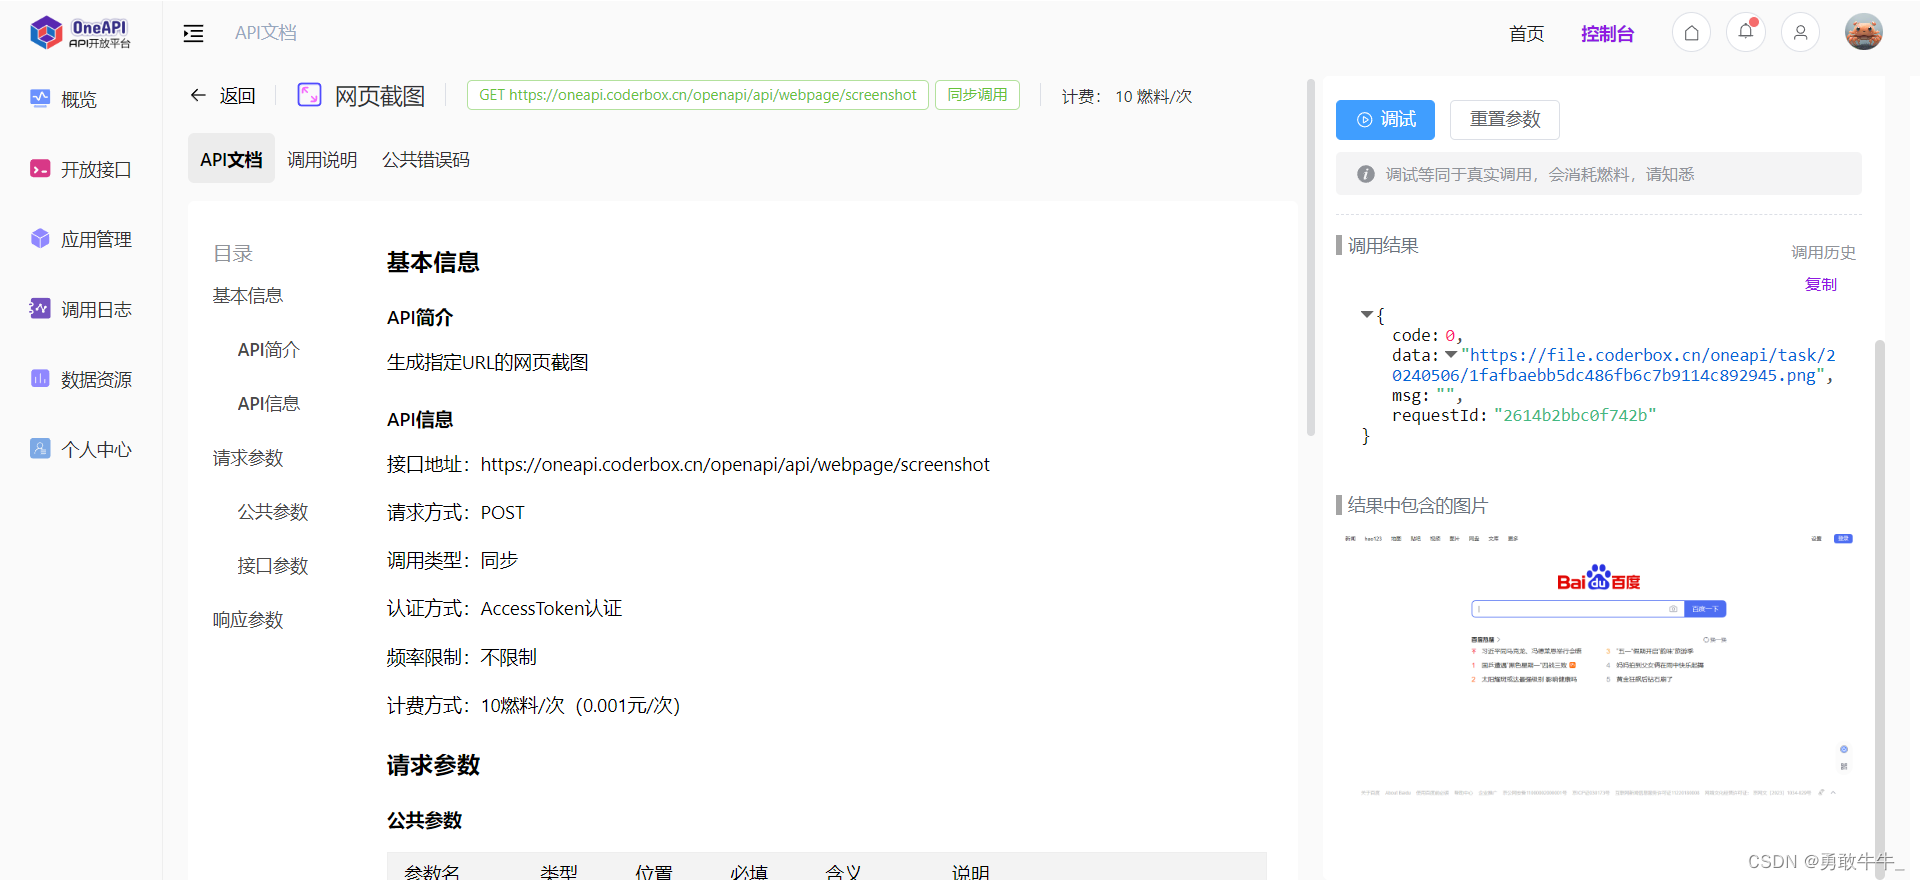The width and height of the screenshot is (1920, 880).
Task: Click the OneAPI logo
Action: point(80,33)
